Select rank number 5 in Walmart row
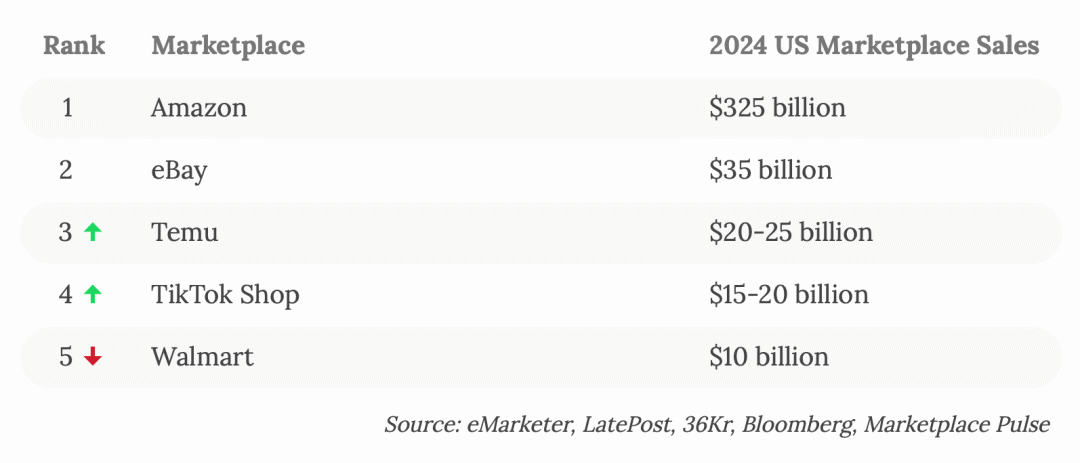The image size is (1080, 463). (x=66, y=356)
